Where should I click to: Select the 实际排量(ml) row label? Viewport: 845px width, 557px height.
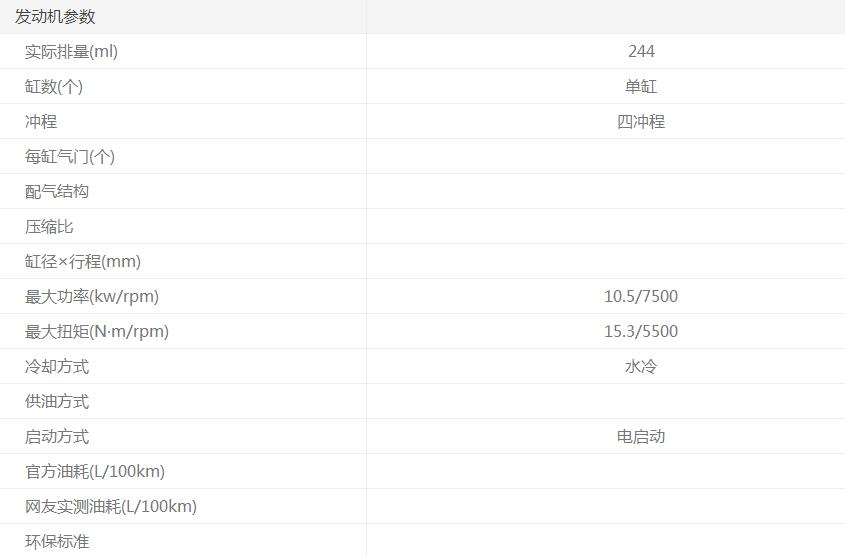[71, 52]
